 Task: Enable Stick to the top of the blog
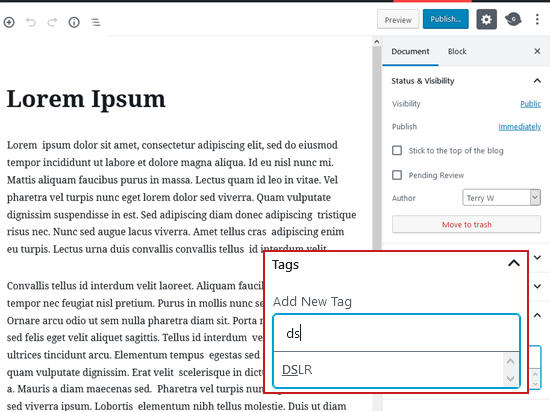[397, 150]
